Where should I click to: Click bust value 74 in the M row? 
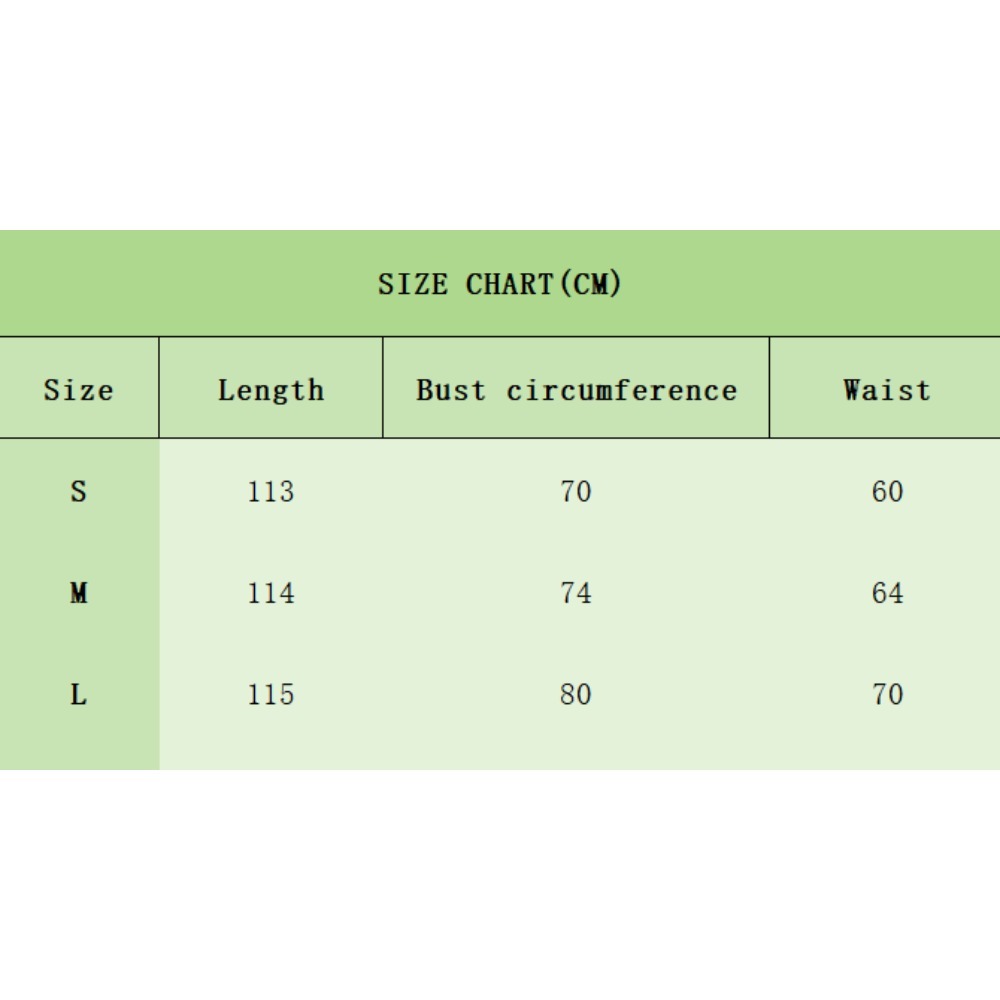tap(576, 594)
